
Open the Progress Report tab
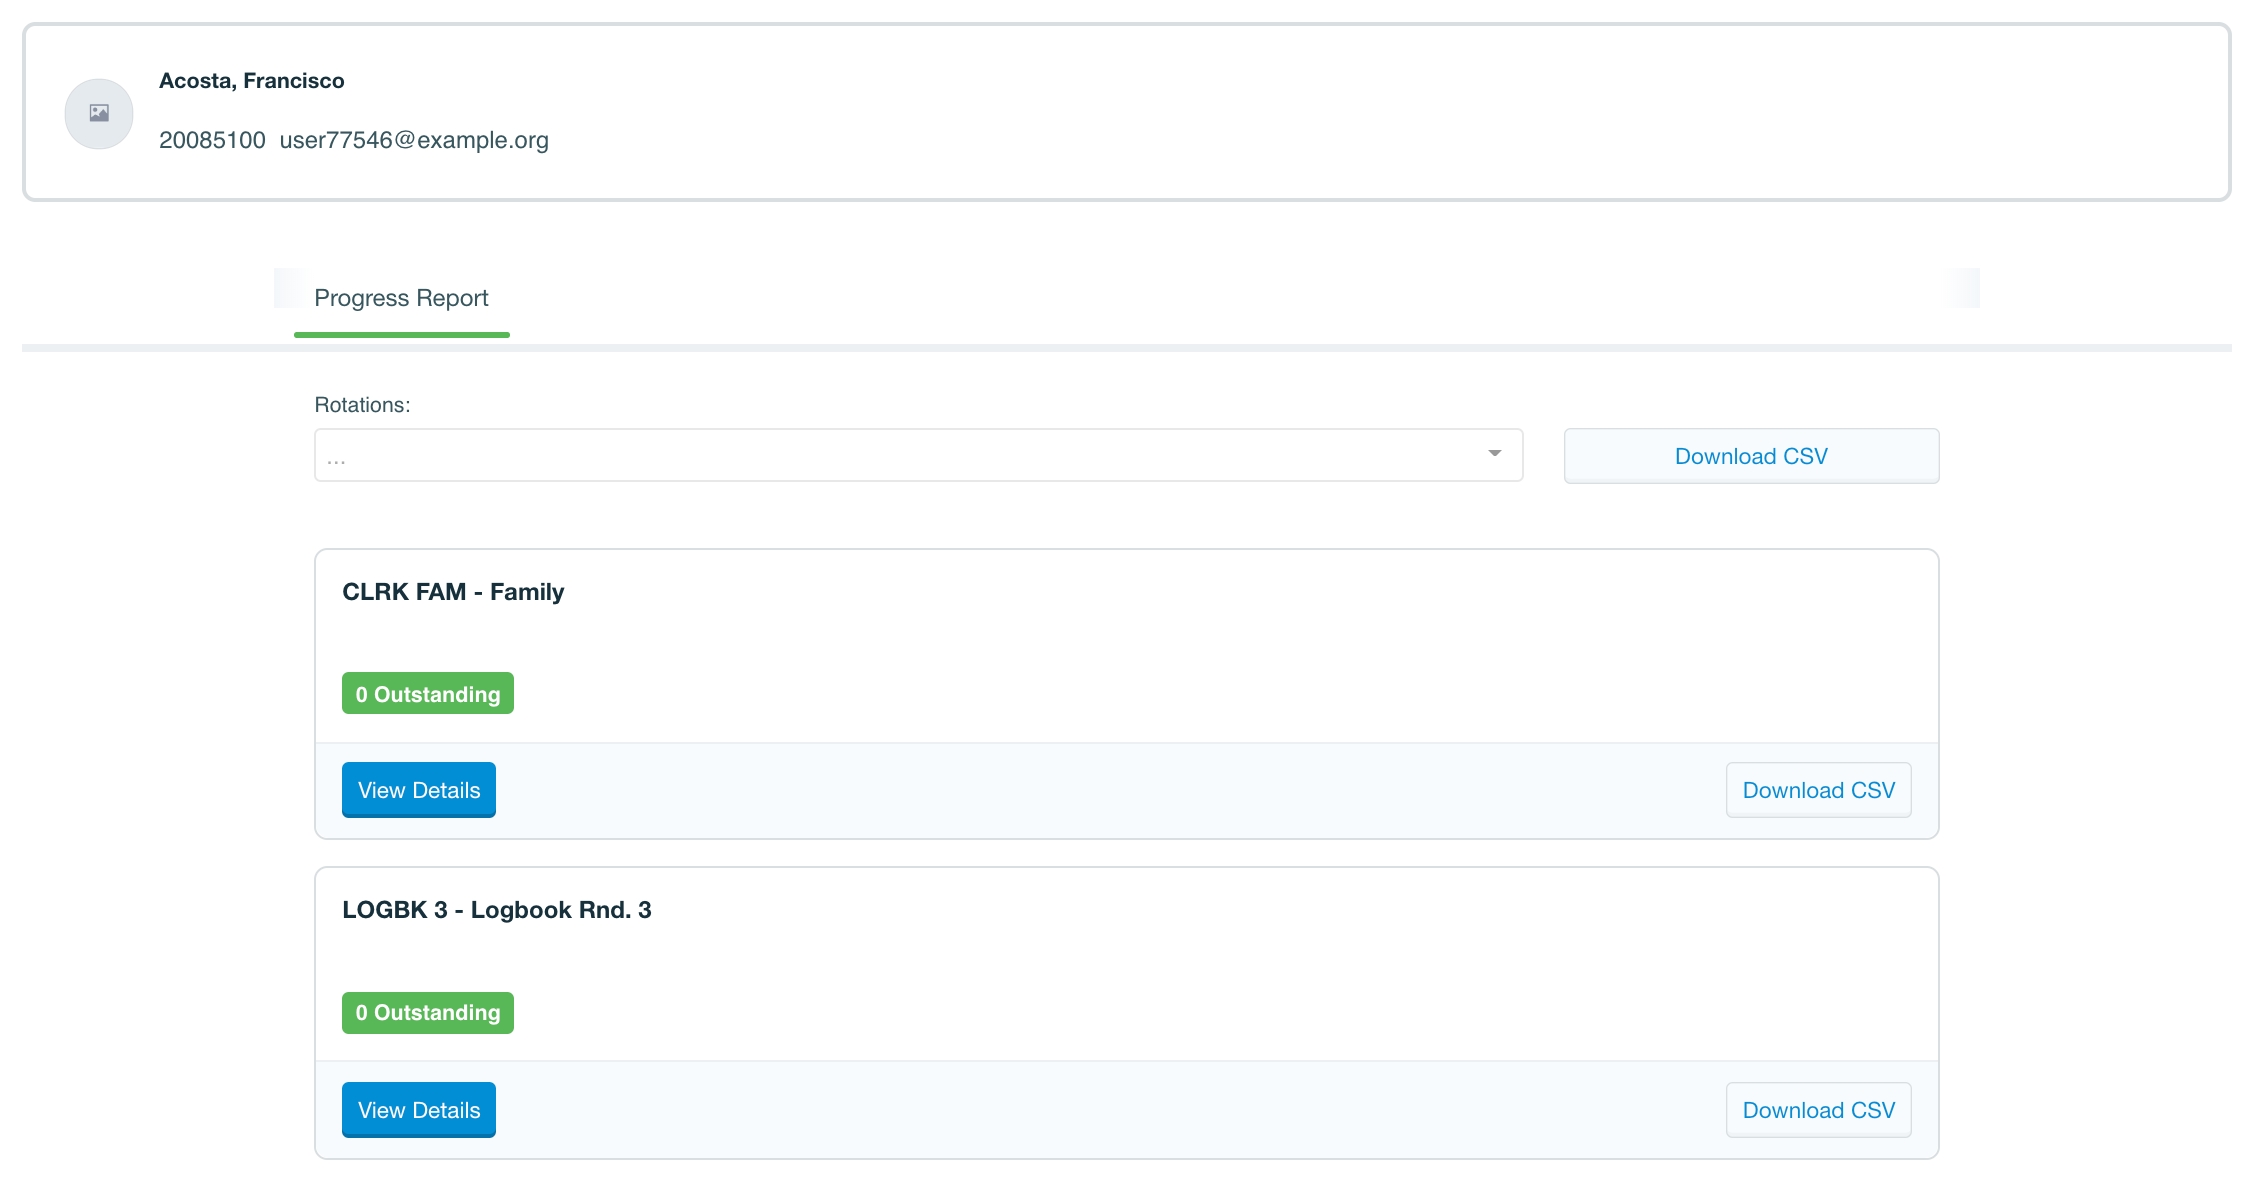(401, 298)
